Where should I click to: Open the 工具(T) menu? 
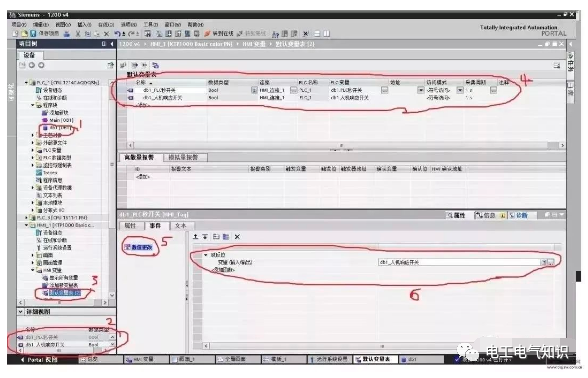coord(150,24)
